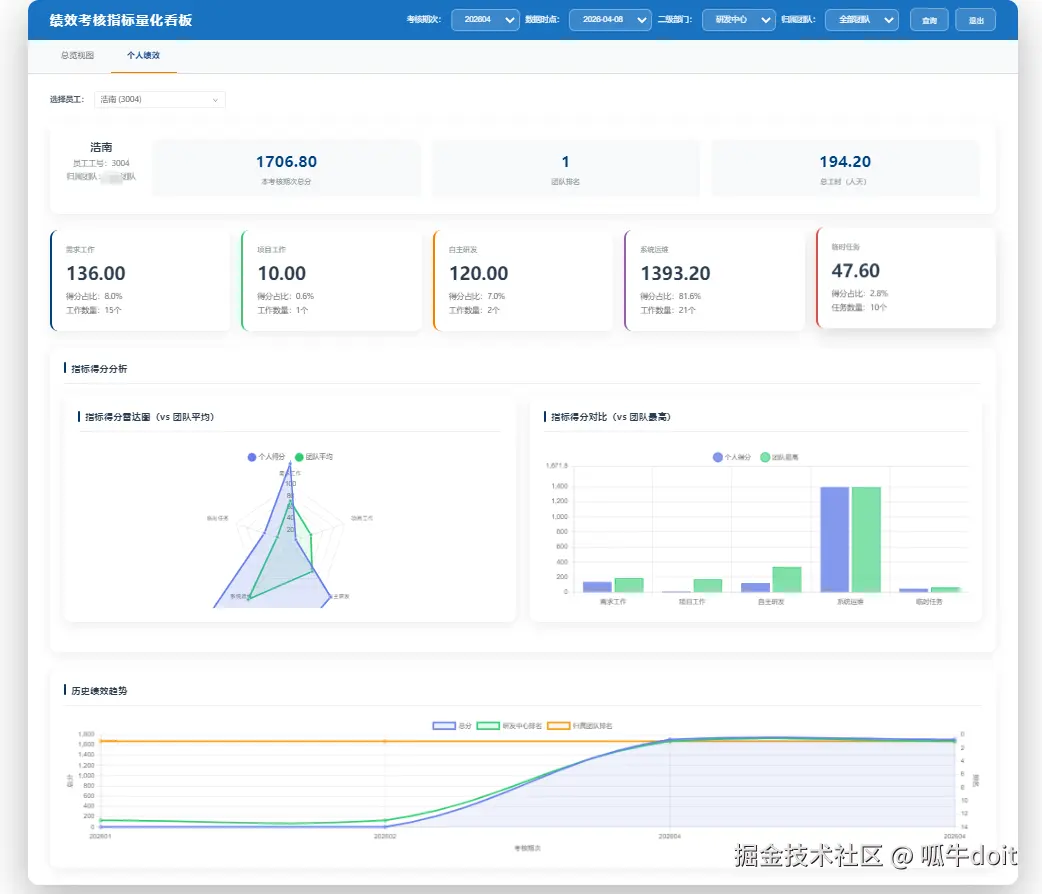The height and width of the screenshot is (894, 1042).
Task: Toggle 总分 series in trend chart legend
Action: coord(452,726)
